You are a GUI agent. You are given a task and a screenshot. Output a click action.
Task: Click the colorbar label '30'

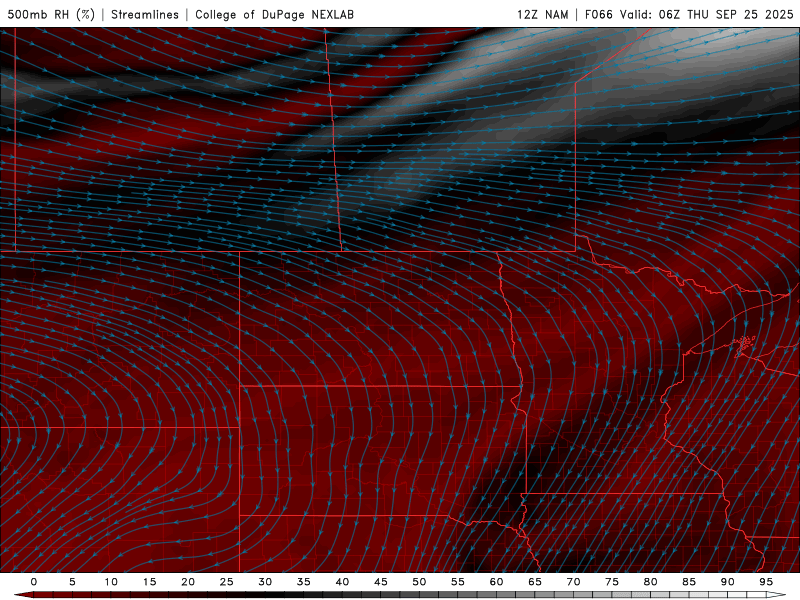[265, 582]
